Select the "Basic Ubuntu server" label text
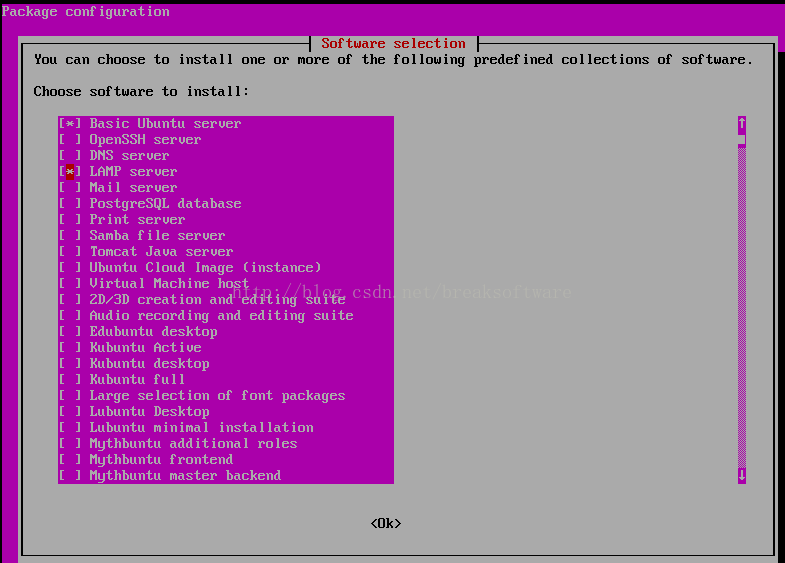 165,124
